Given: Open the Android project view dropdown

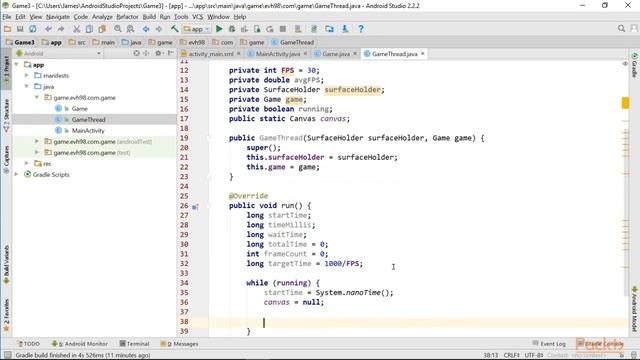Looking at the screenshot, I should tap(58, 53).
